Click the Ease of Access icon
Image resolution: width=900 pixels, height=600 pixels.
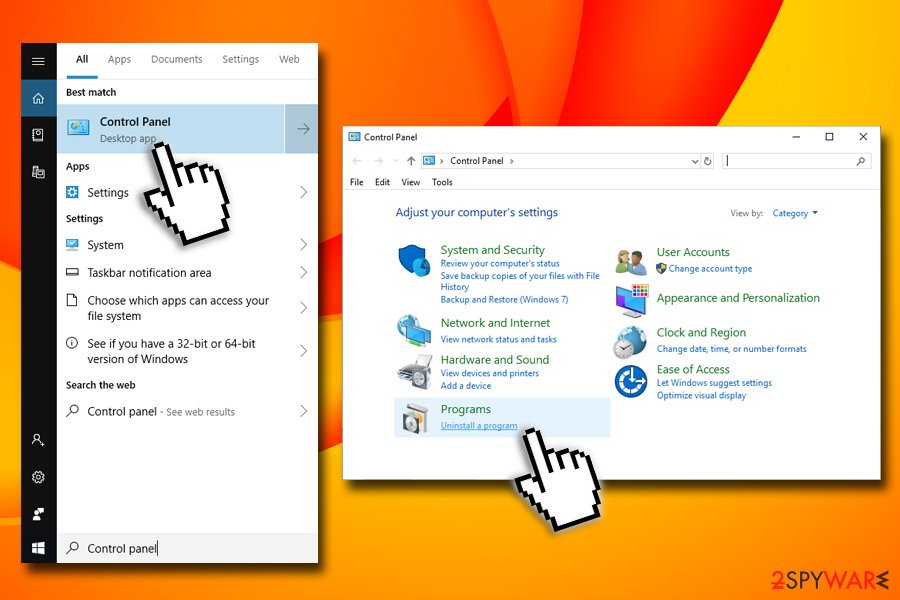pos(631,381)
